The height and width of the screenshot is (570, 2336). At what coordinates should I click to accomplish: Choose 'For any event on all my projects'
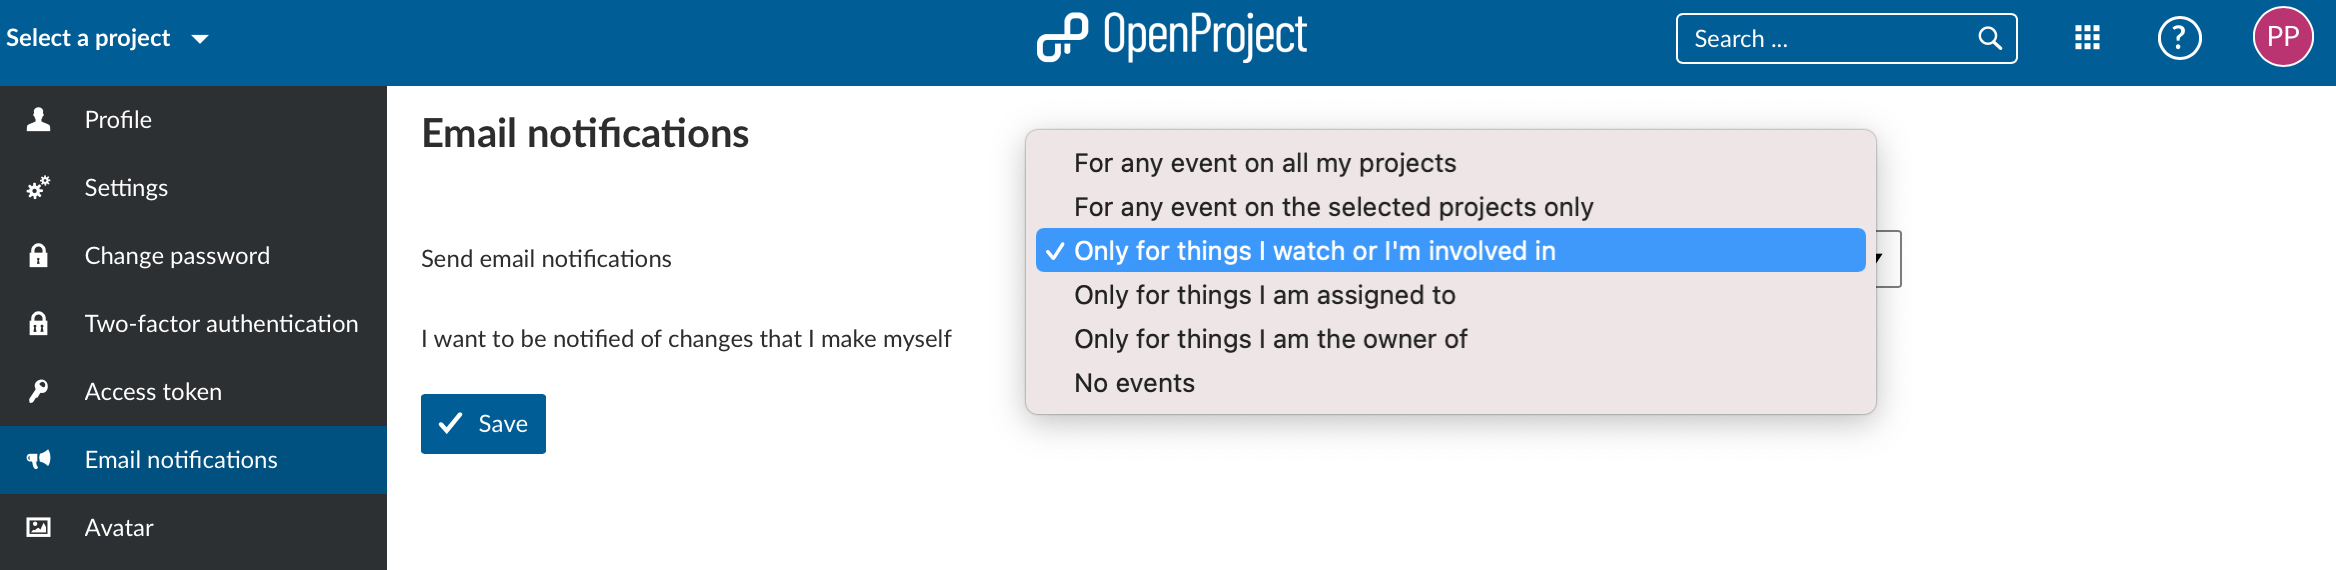(x=1264, y=163)
